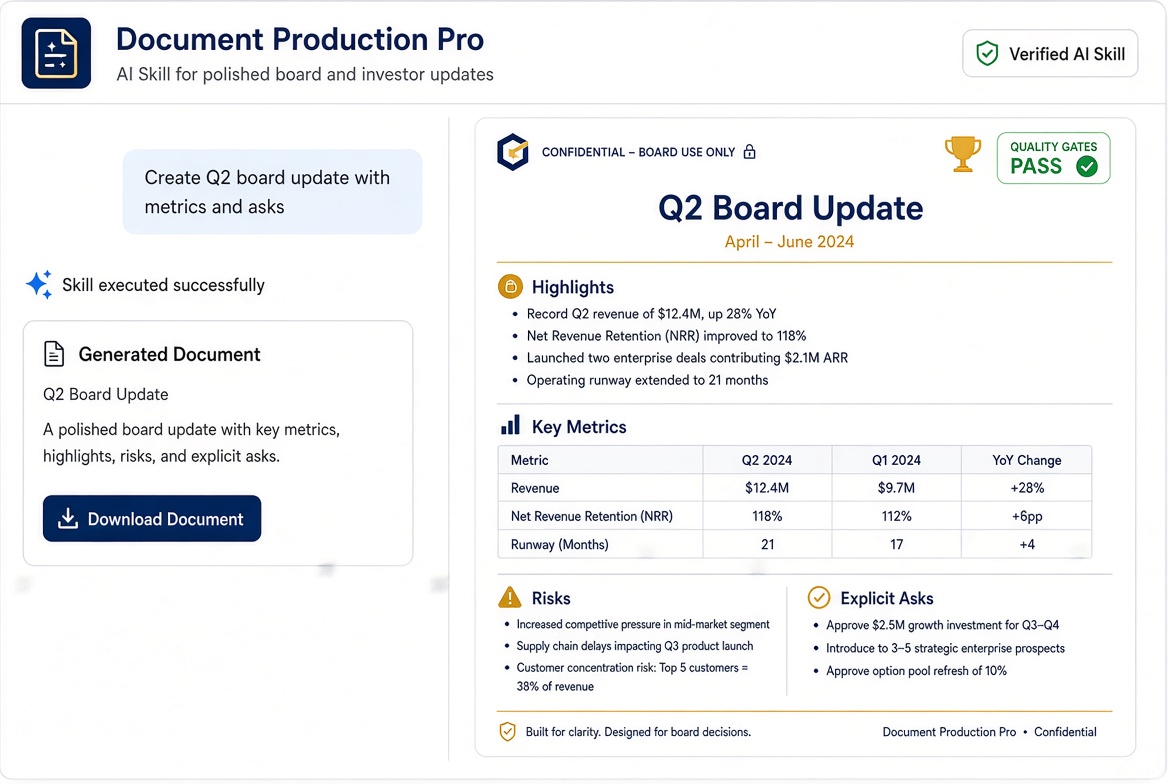The width and height of the screenshot is (1168, 784).
Task: Click the Customer concentration risk bullet
Action: tap(632, 677)
